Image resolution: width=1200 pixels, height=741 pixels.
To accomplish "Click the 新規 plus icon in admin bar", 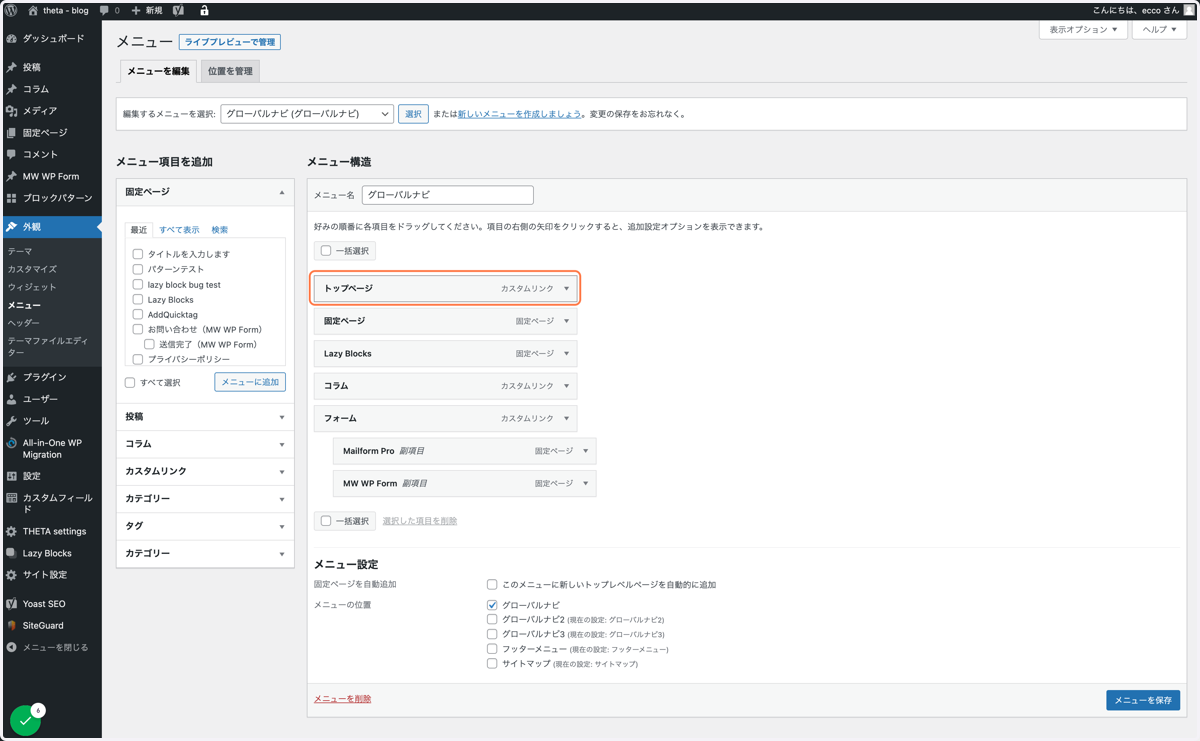I will pos(136,10).
